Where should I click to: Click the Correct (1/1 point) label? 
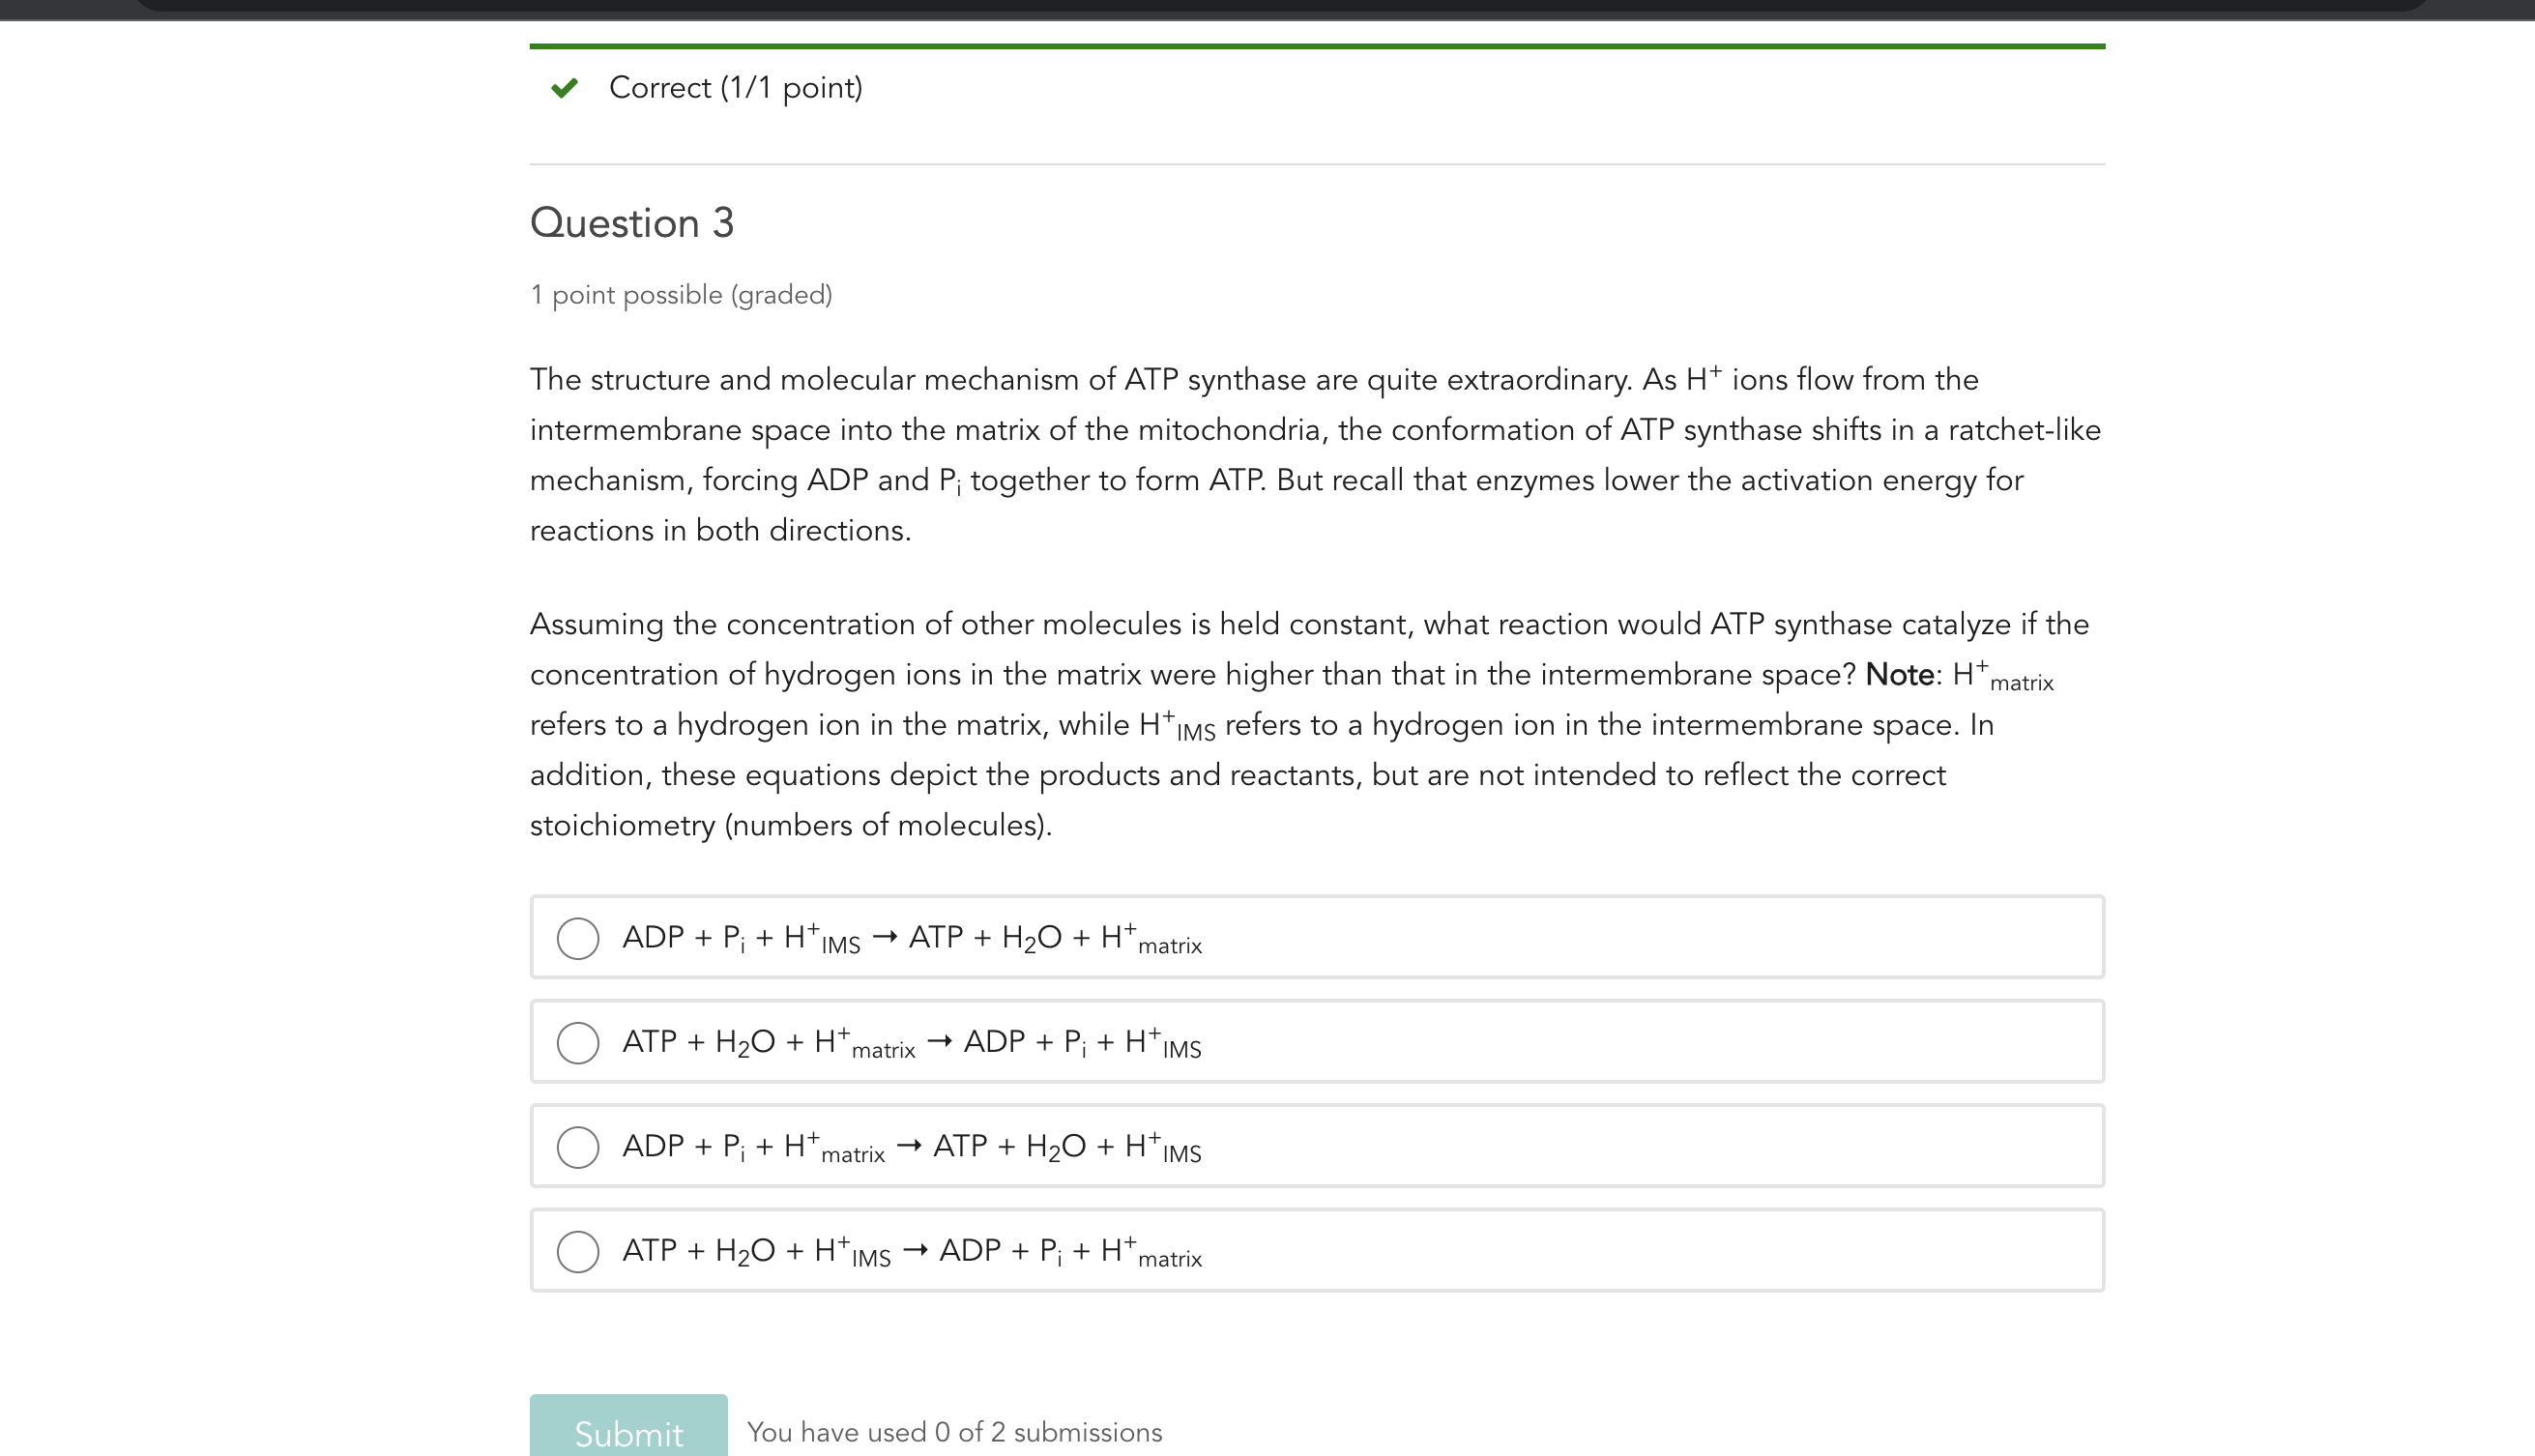coord(735,88)
